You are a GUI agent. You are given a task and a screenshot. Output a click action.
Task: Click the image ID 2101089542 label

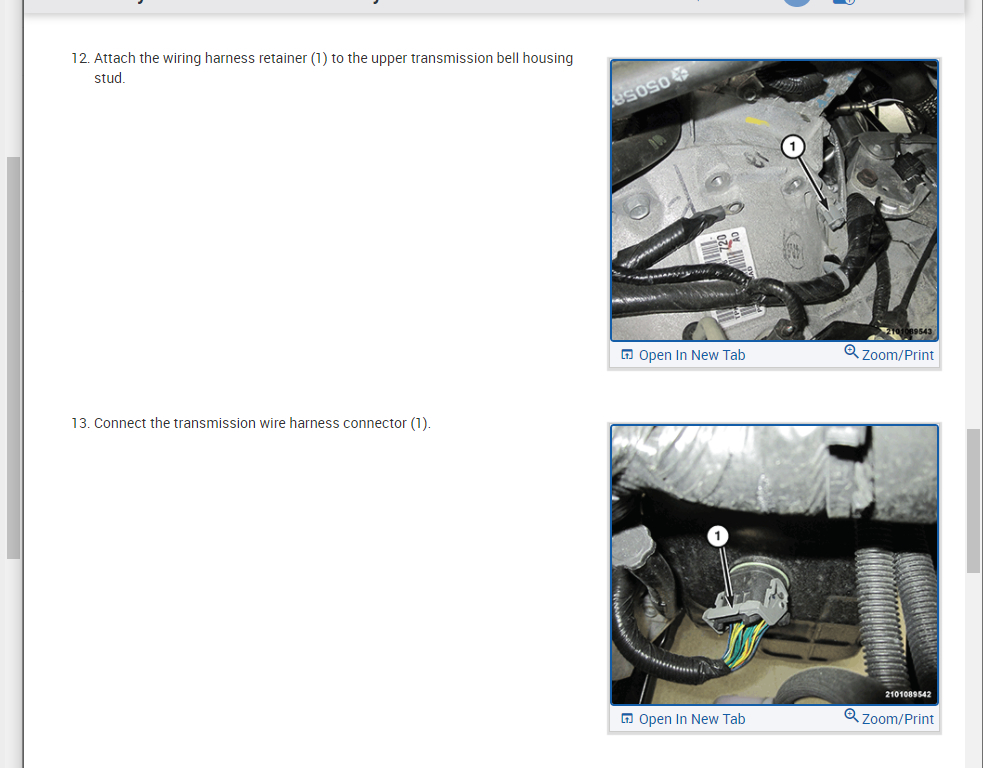point(908,695)
